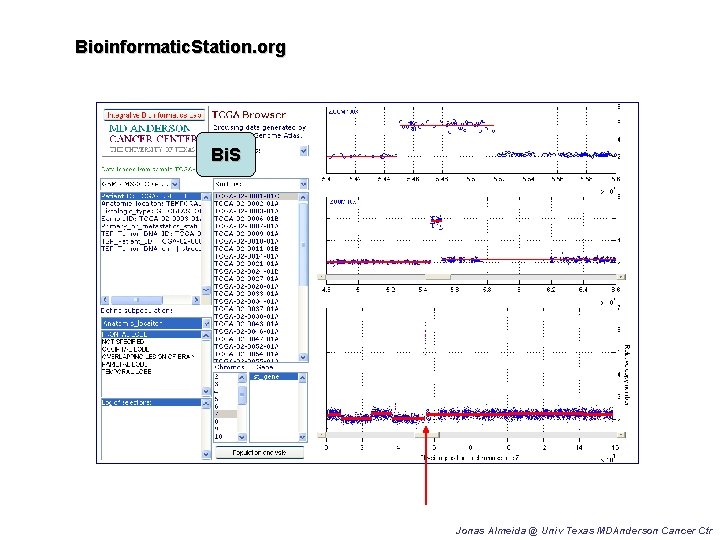Screen dimensions: 720x540
Task: Click the bottom plot's scroll-left arrow
Action: [x=322, y=434]
